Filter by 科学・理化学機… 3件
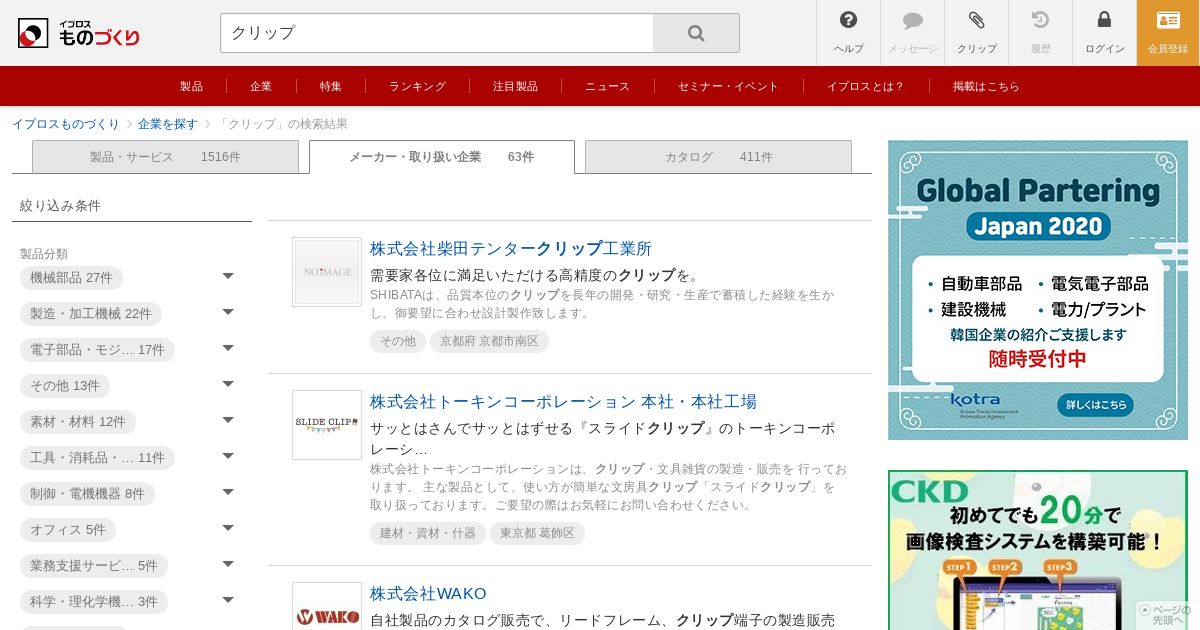Viewport: 1200px width, 630px height. (x=94, y=602)
